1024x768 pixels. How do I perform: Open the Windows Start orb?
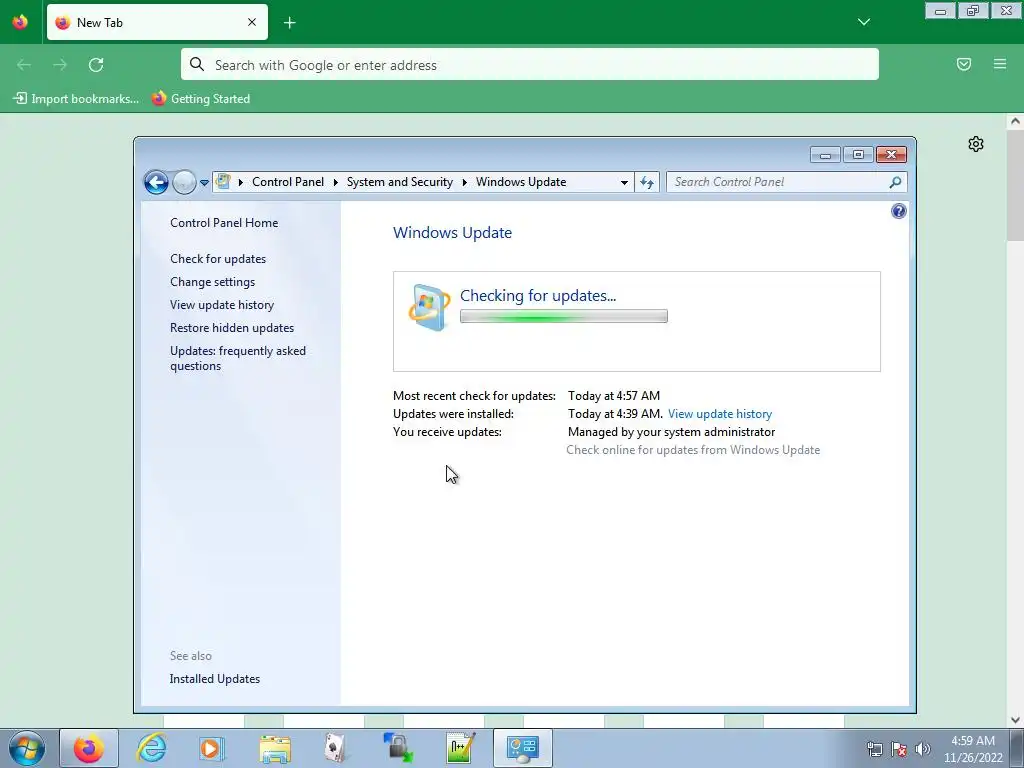coord(27,748)
